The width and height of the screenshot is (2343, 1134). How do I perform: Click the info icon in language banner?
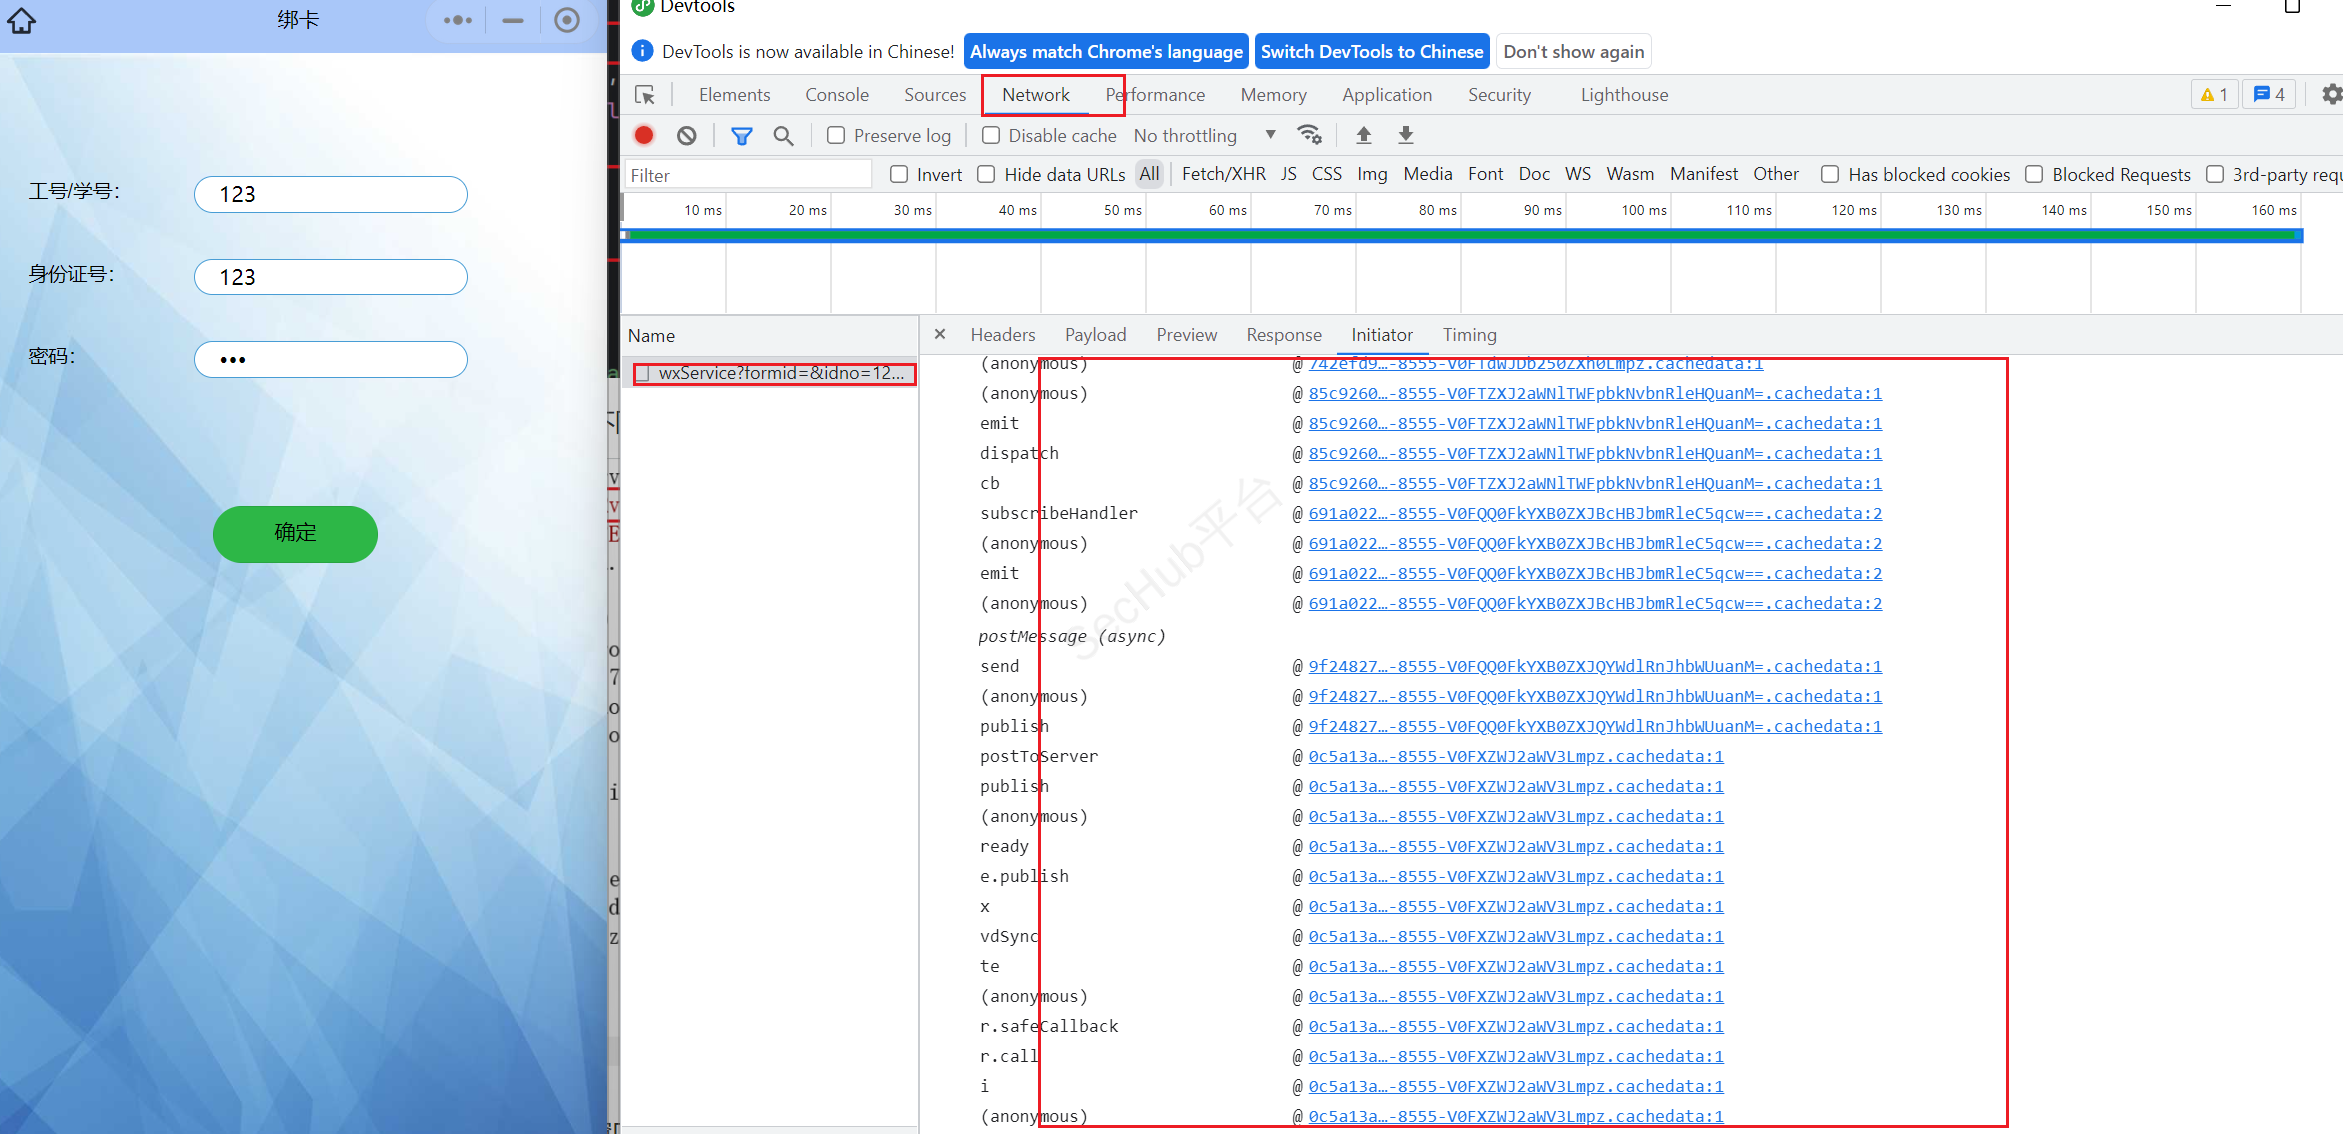click(643, 51)
